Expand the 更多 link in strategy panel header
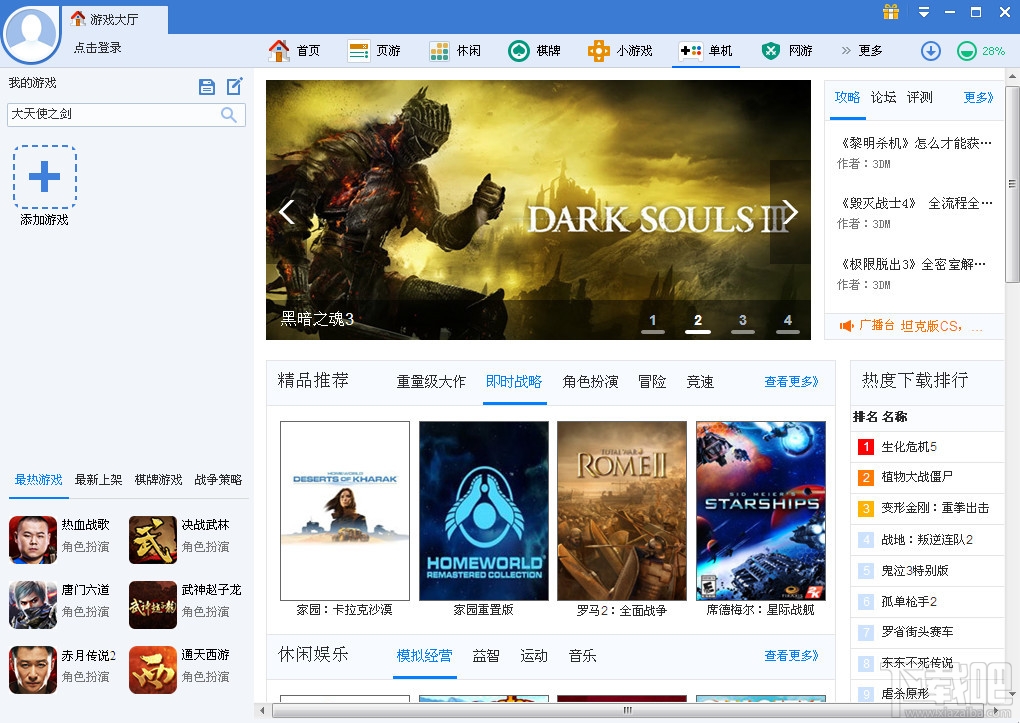The height and width of the screenshot is (723, 1020). [978, 98]
